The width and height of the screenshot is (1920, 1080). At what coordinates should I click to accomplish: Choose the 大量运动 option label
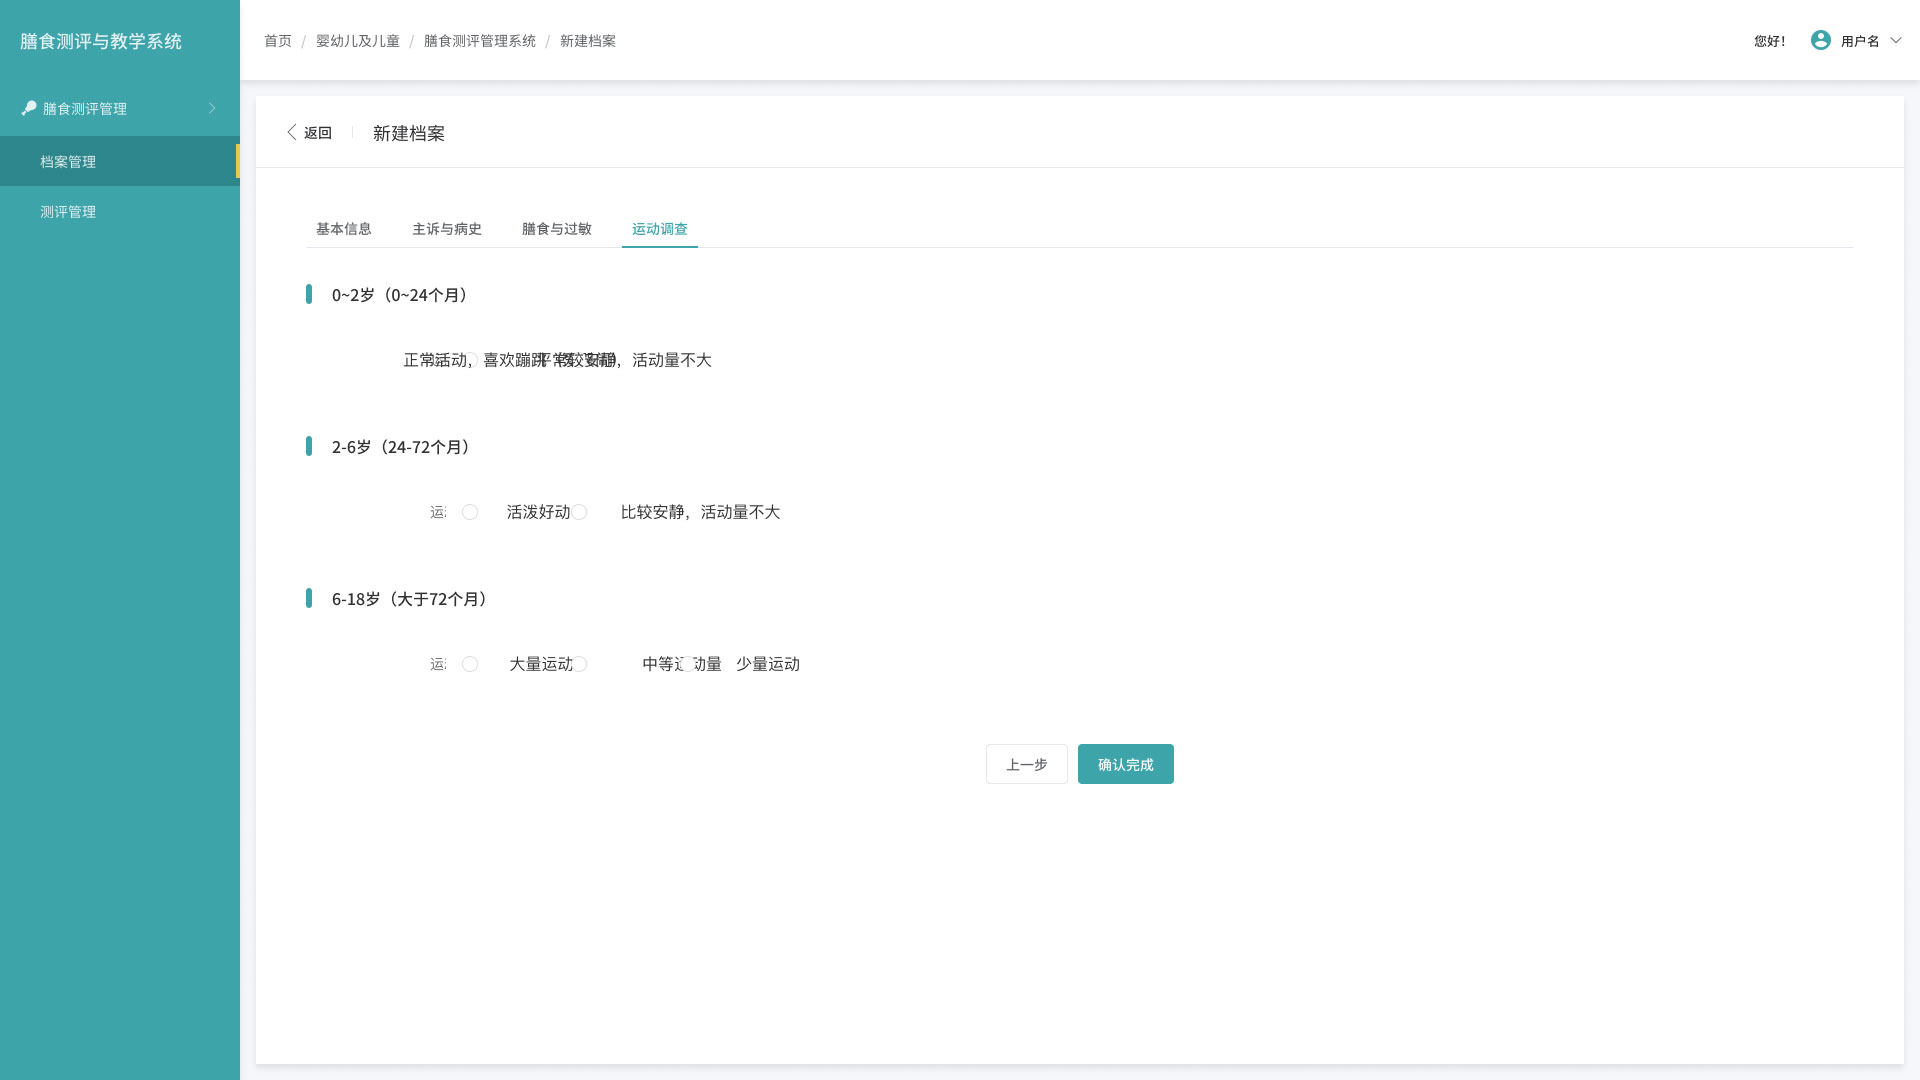tap(541, 664)
